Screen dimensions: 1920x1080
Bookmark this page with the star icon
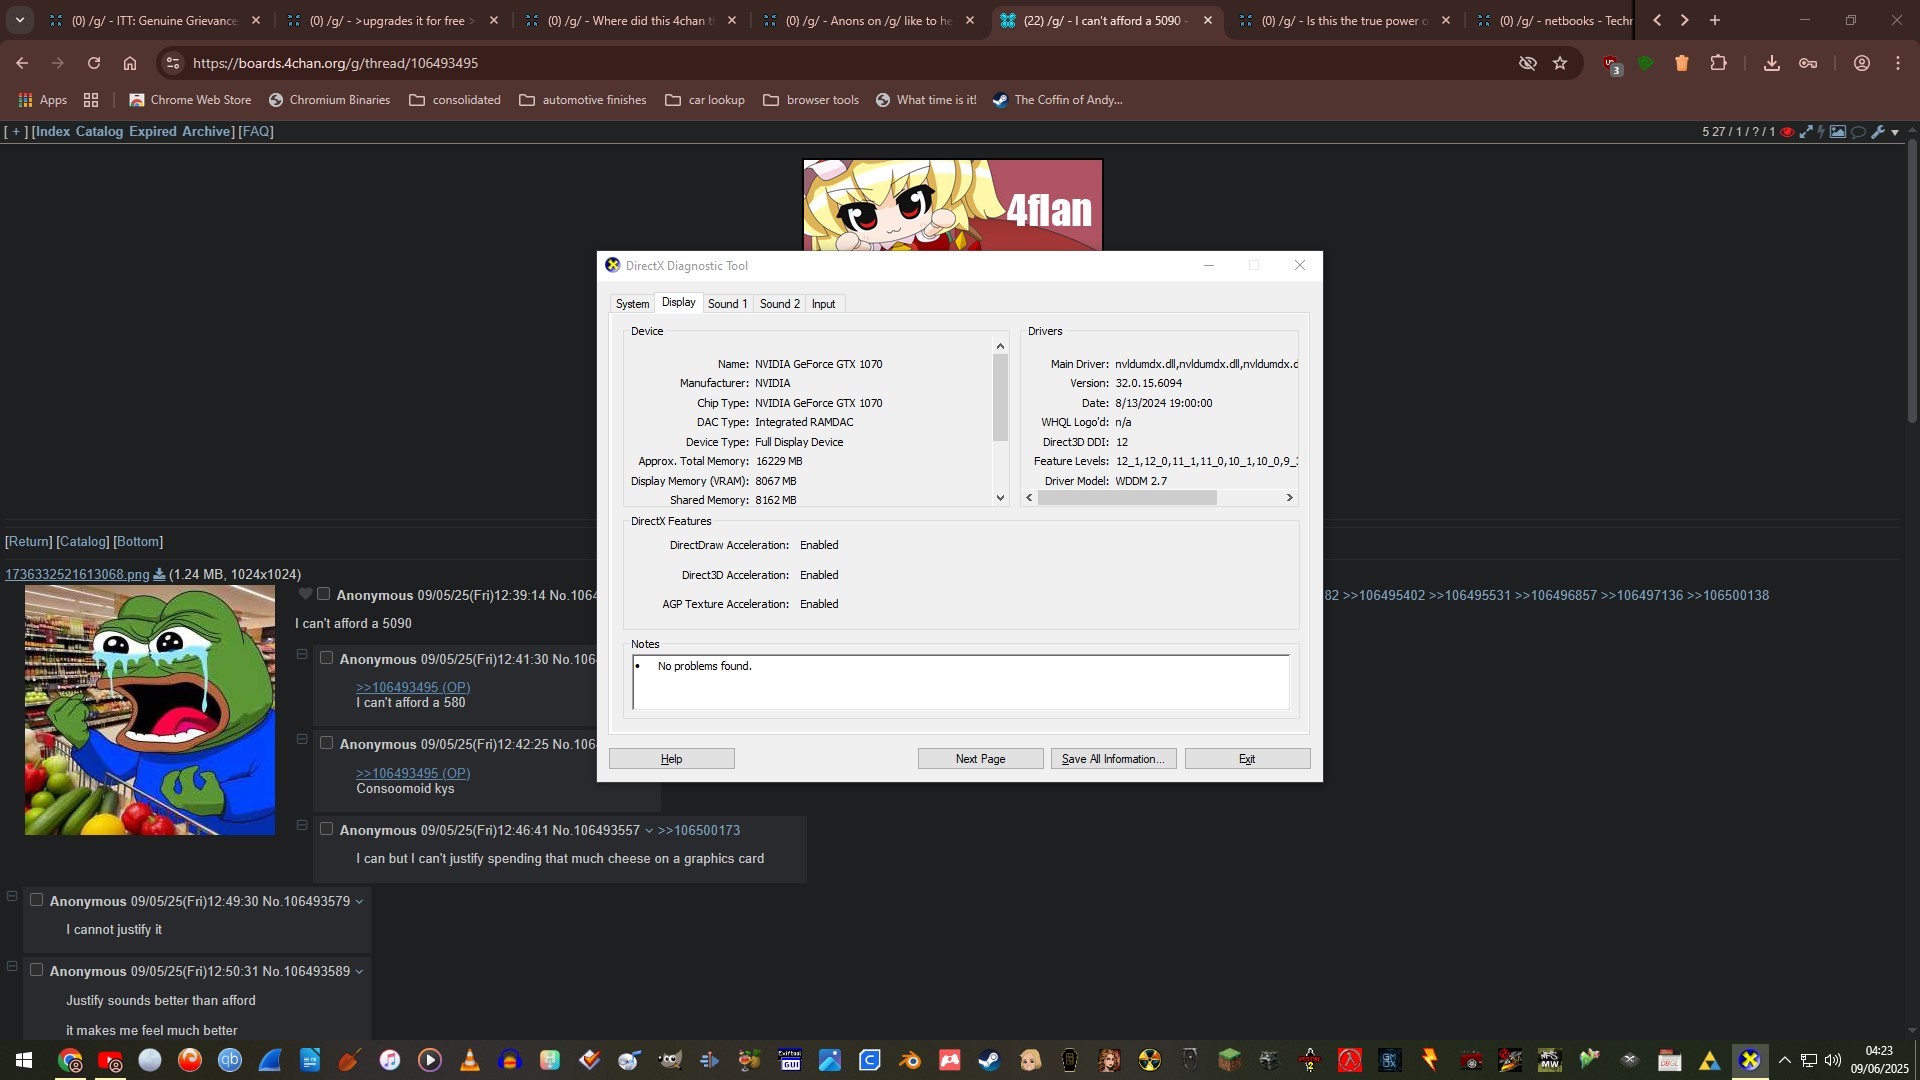[x=1560, y=63]
